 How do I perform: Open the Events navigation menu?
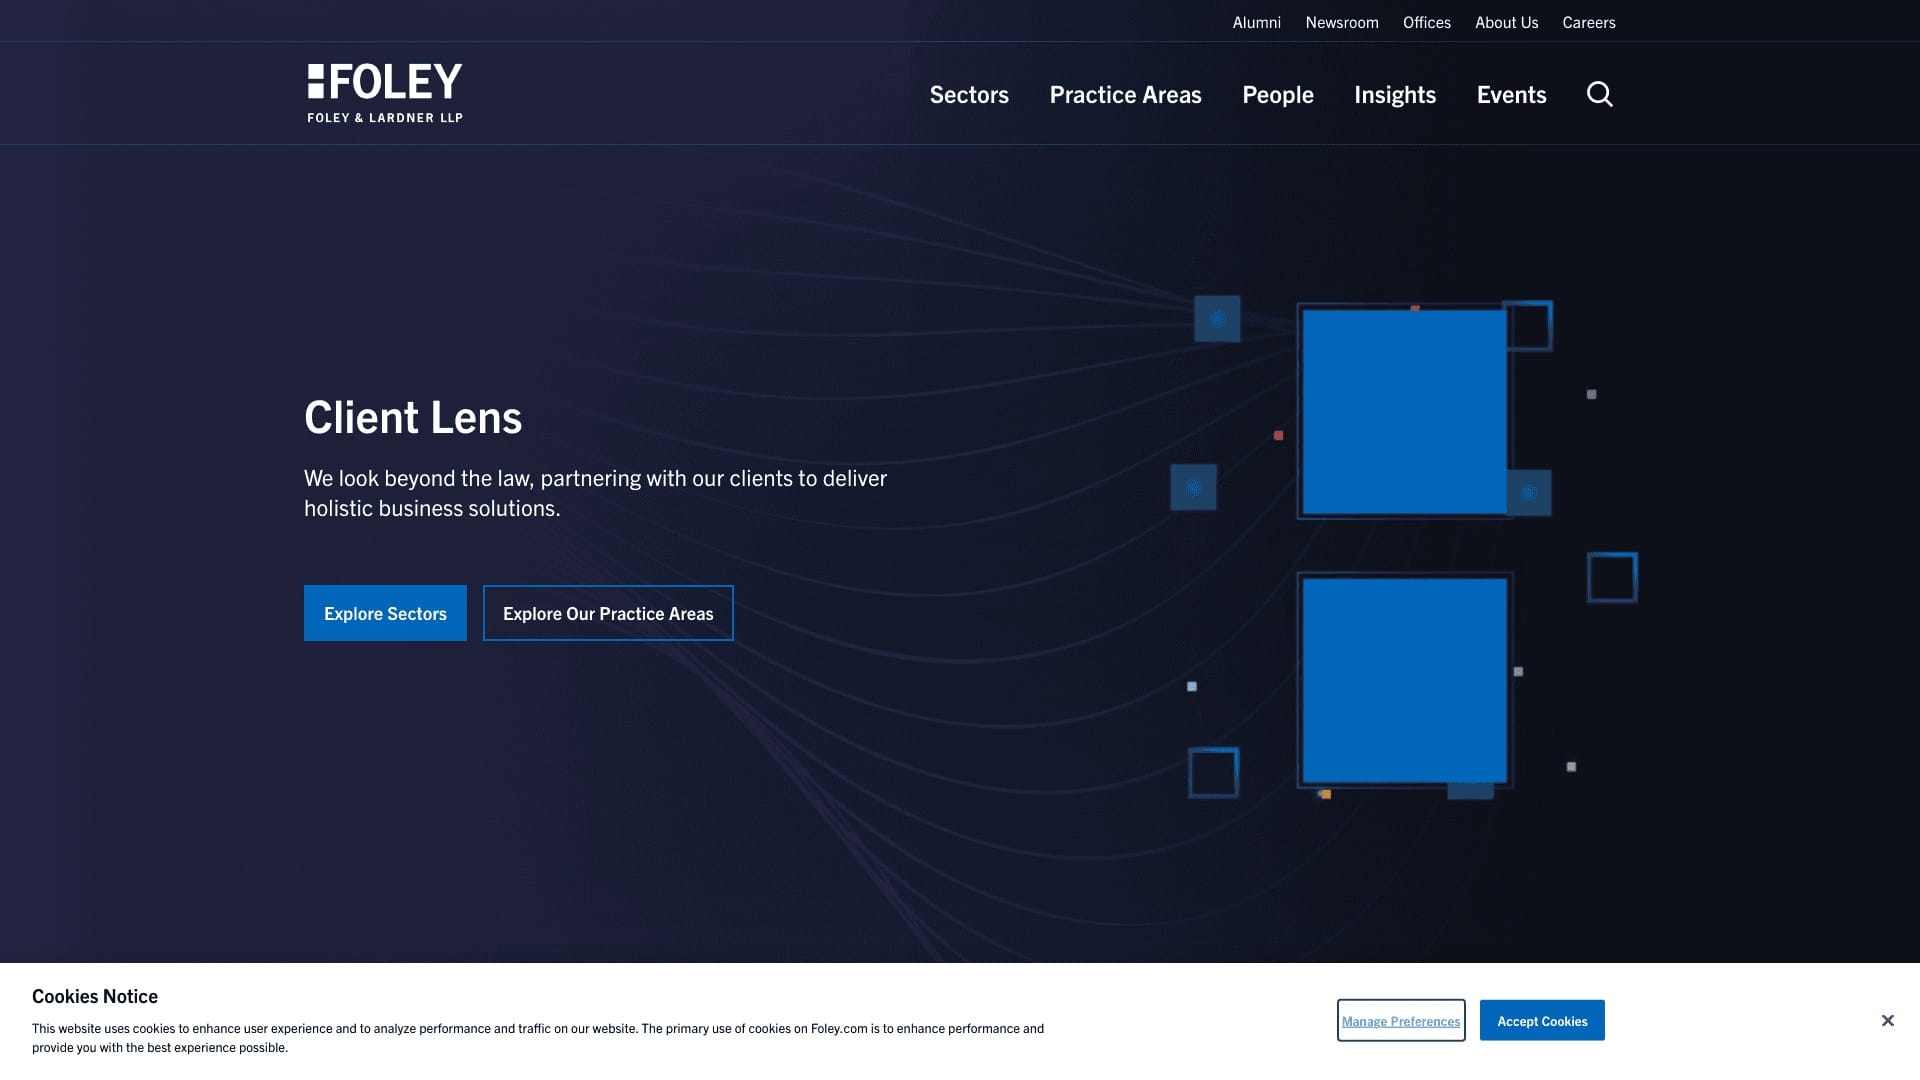pos(1511,94)
